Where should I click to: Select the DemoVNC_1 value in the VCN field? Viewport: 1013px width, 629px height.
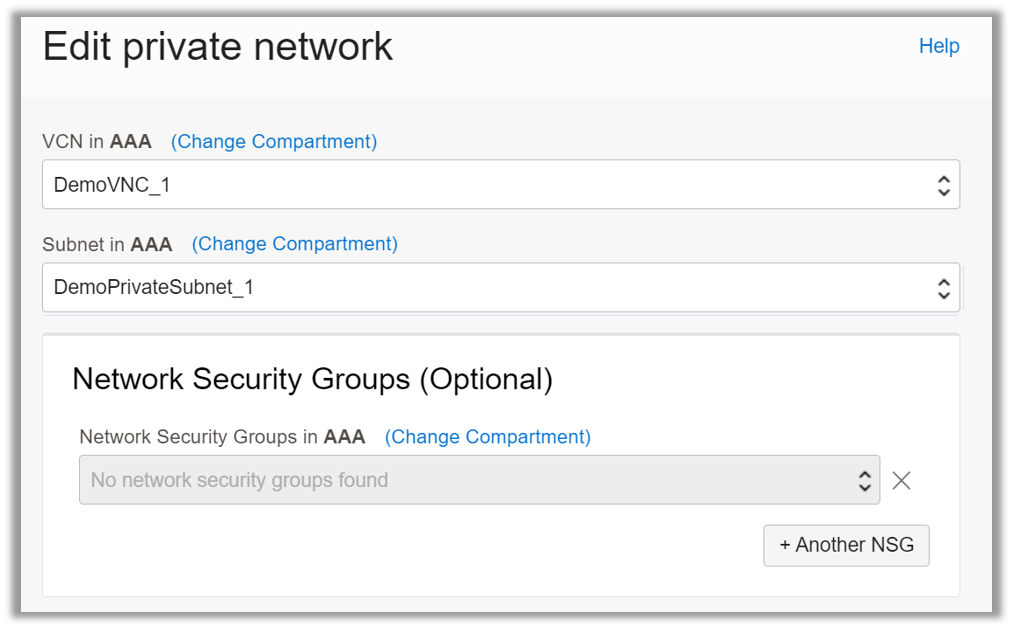pyautogui.click(x=110, y=184)
